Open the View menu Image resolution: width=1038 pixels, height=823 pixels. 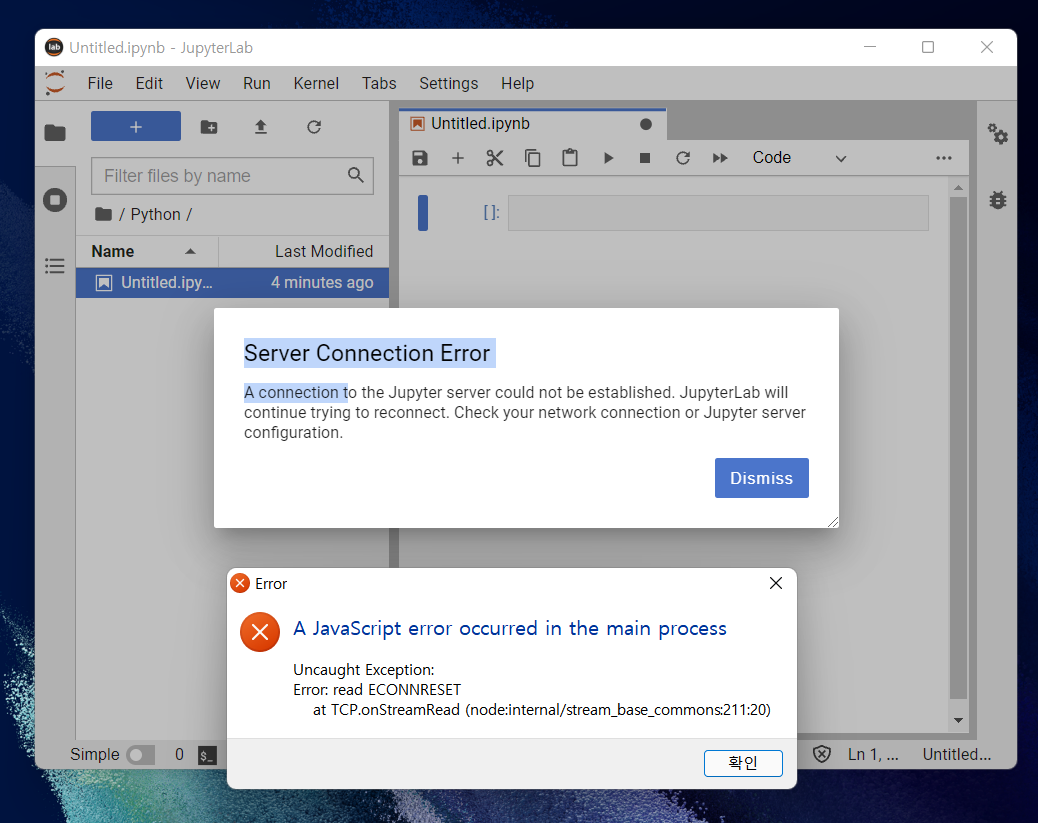(203, 83)
